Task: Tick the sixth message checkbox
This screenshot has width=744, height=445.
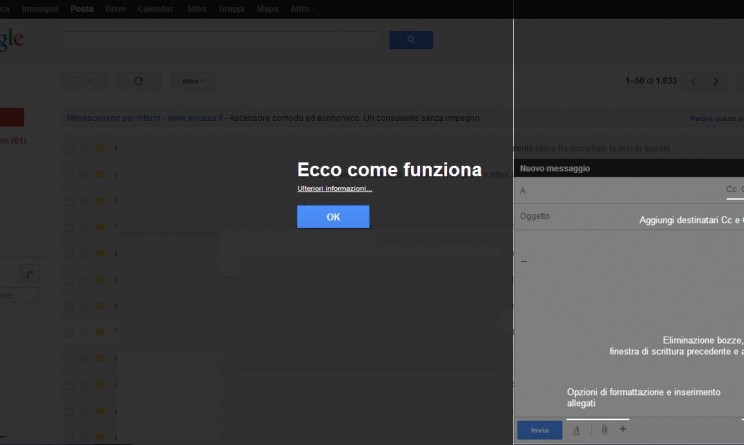Action: pyautogui.click(x=69, y=280)
